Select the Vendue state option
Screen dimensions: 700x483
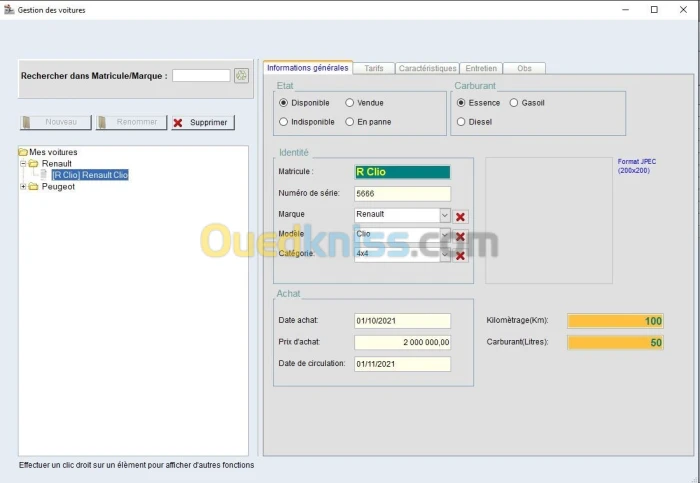tap(349, 103)
